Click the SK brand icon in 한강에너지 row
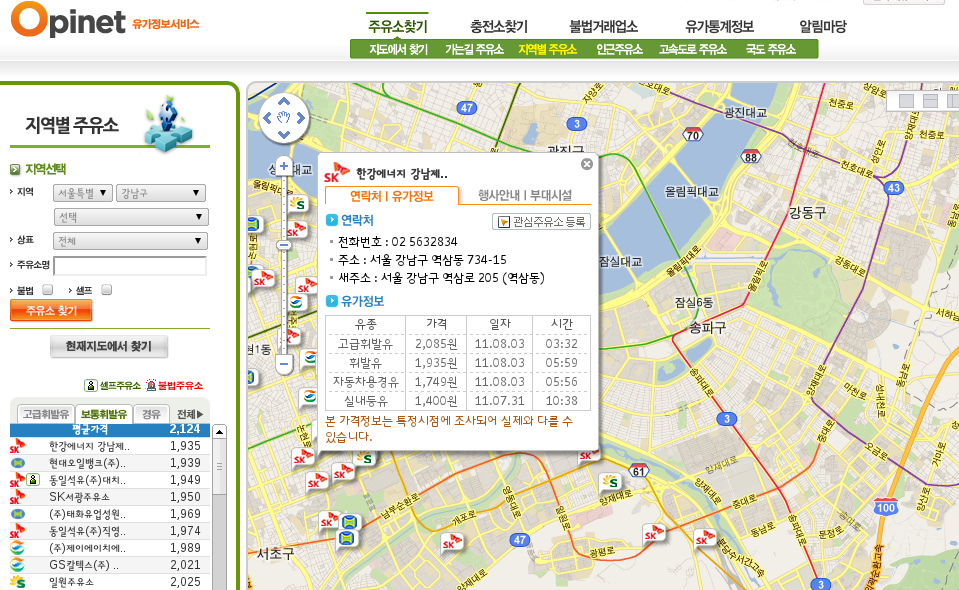 (x=17, y=446)
